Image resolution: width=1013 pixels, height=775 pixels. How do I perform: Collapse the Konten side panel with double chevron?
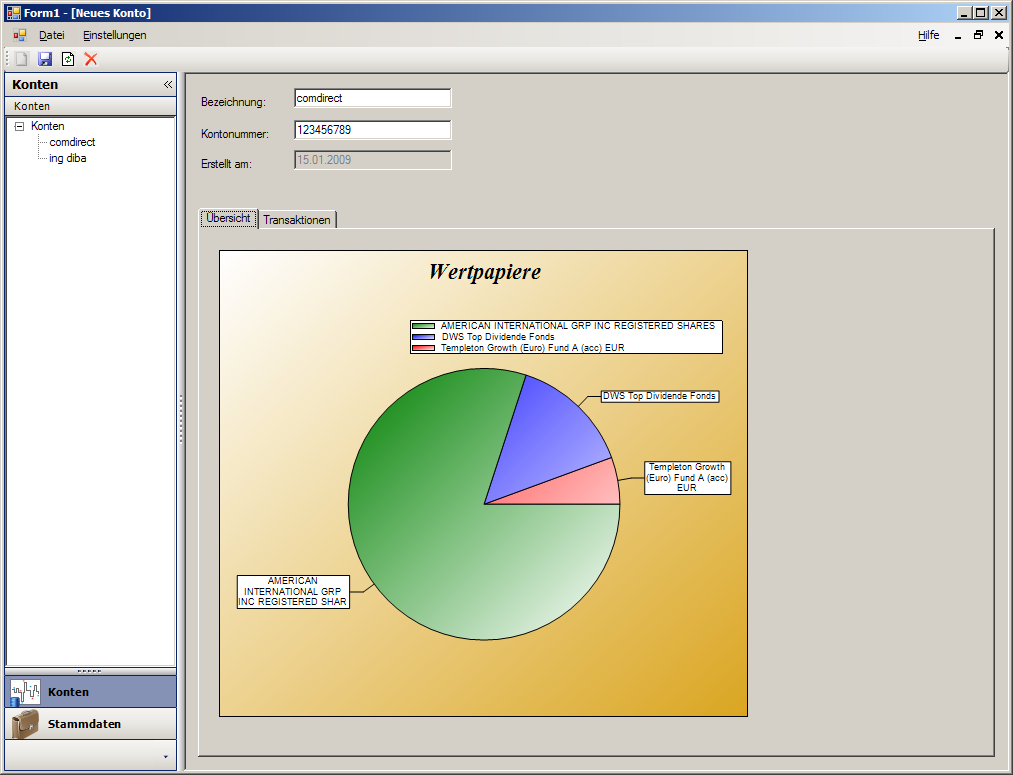pos(168,85)
